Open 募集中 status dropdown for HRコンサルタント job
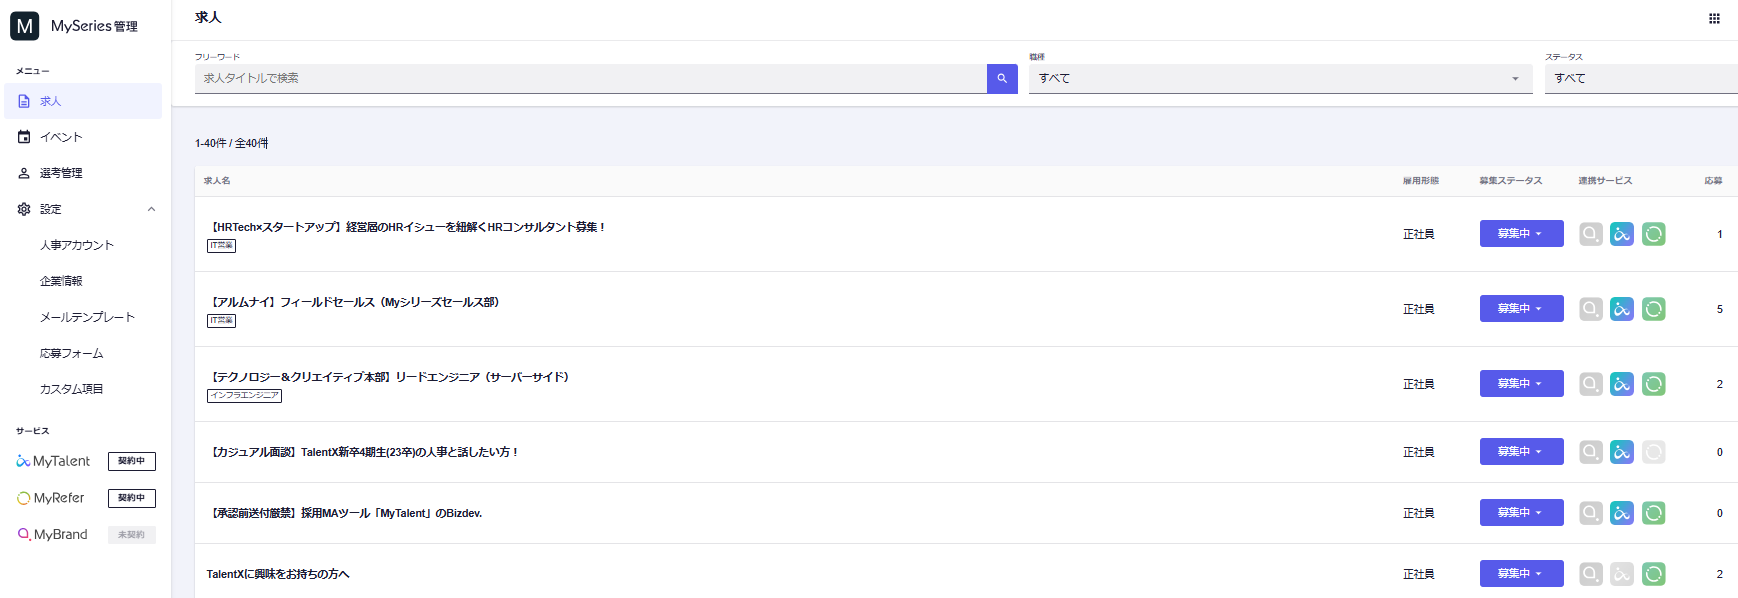The width and height of the screenshot is (1738, 598). pos(1521,234)
